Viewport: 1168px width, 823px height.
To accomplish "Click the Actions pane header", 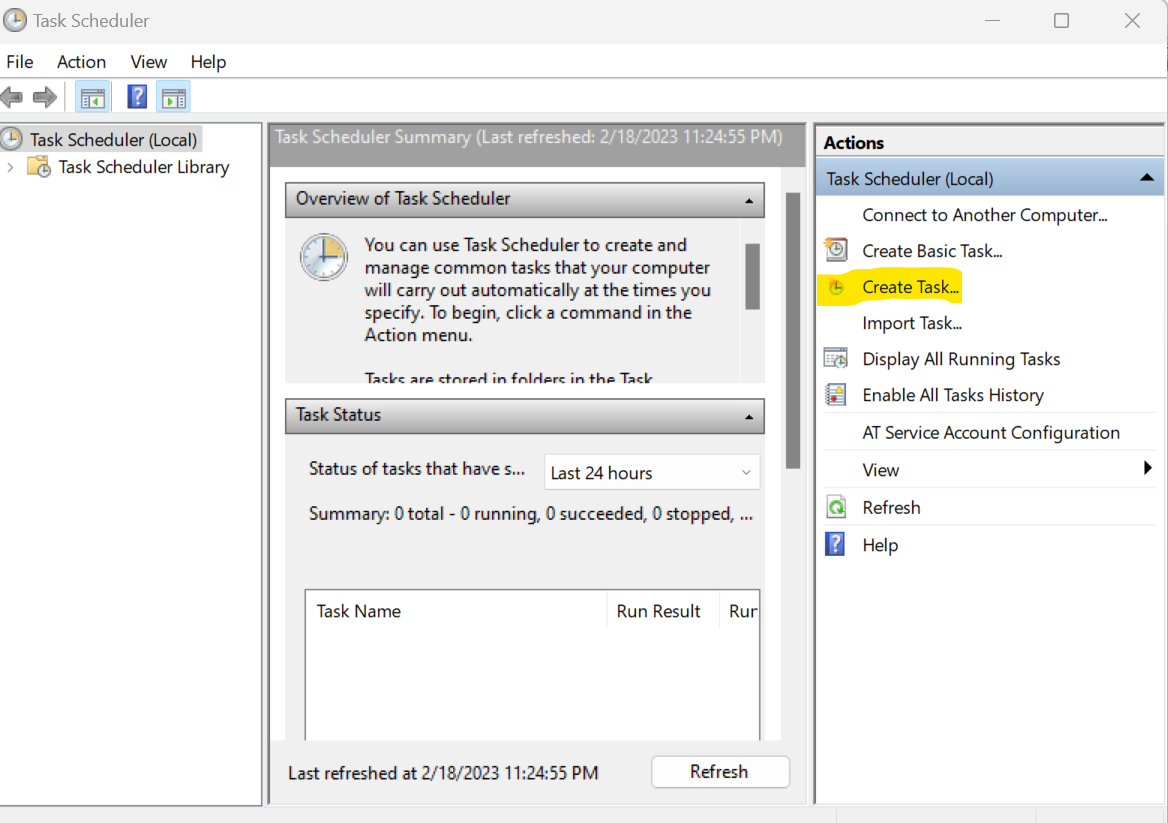I will pos(989,142).
